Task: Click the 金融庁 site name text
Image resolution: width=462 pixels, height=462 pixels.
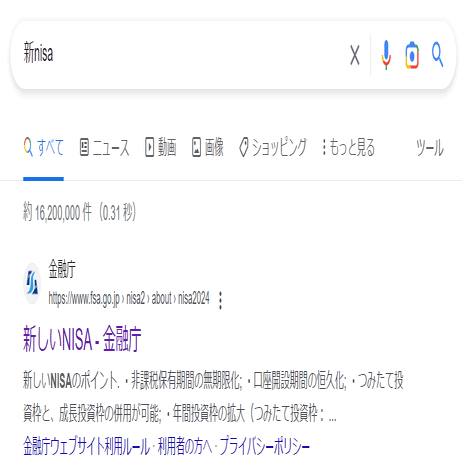Action: coord(62,269)
